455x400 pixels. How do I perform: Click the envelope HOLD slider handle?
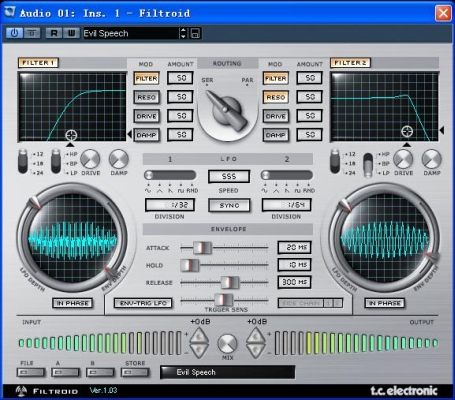tap(190, 265)
